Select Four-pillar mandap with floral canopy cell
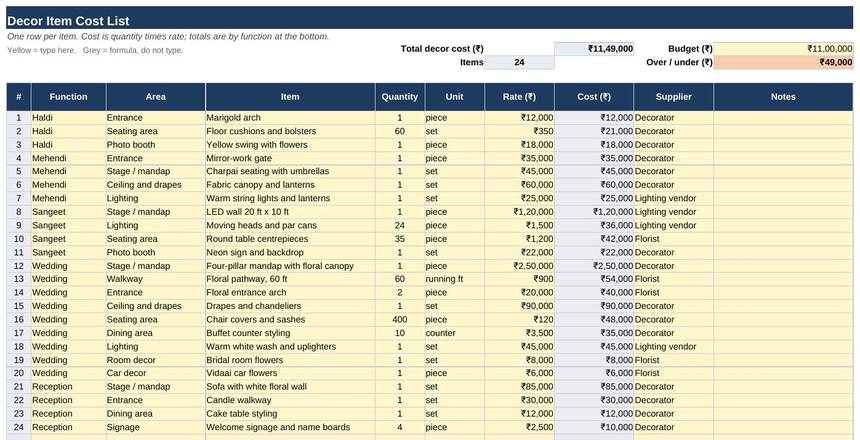Screen dimensions: 860x440 tap(290, 266)
